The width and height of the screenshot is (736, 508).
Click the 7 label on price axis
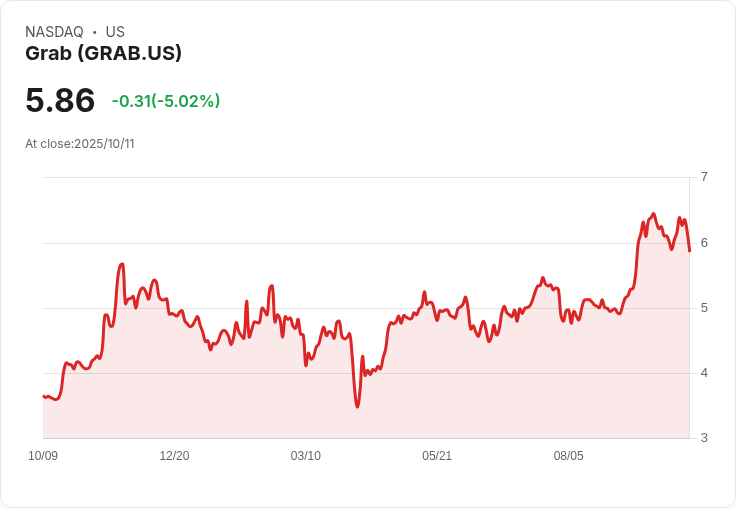click(x=704, y=177)
